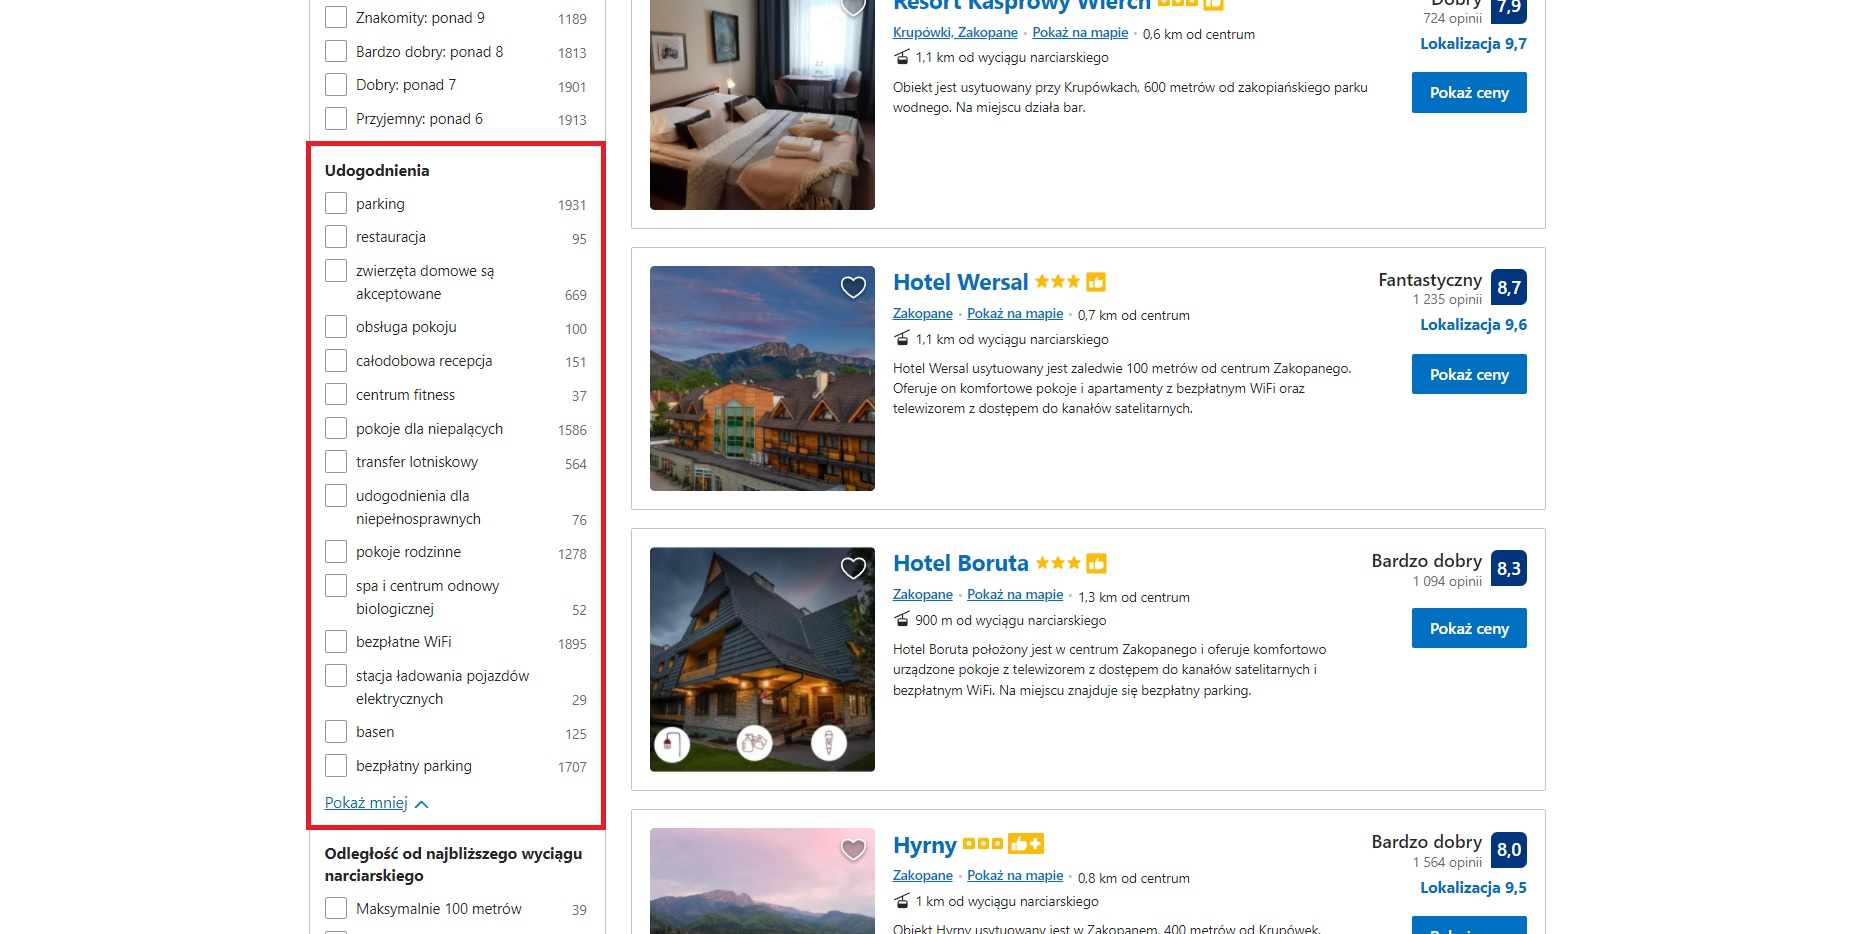Tick the transfer lotniskowy checkbox

point(336,462)
